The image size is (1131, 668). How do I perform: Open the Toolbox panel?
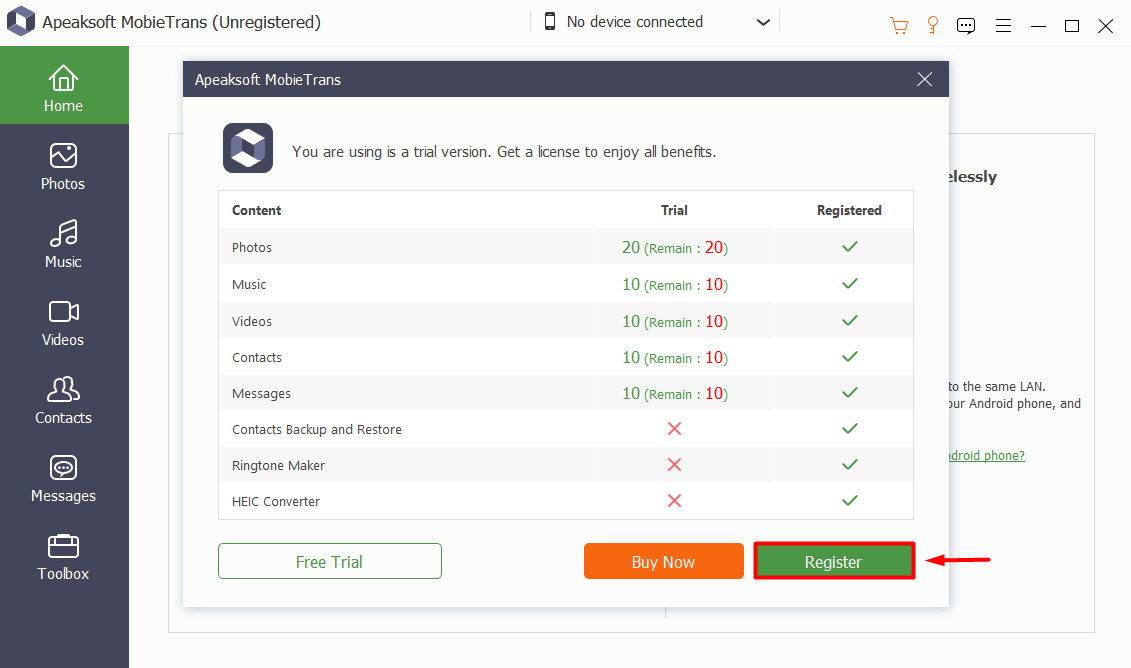coord(63,556)
